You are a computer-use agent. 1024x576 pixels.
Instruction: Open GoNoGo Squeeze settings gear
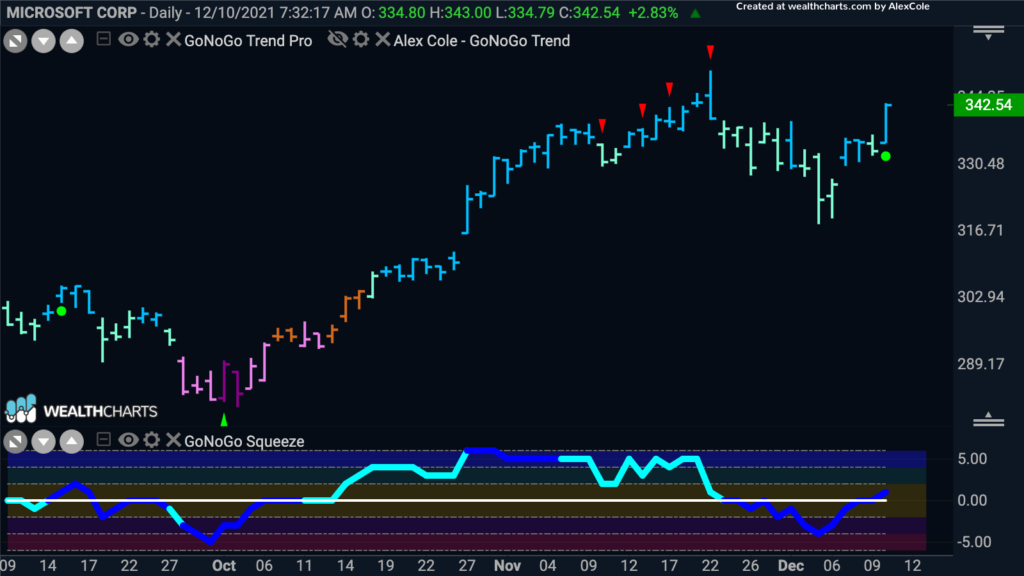[152, 440]
